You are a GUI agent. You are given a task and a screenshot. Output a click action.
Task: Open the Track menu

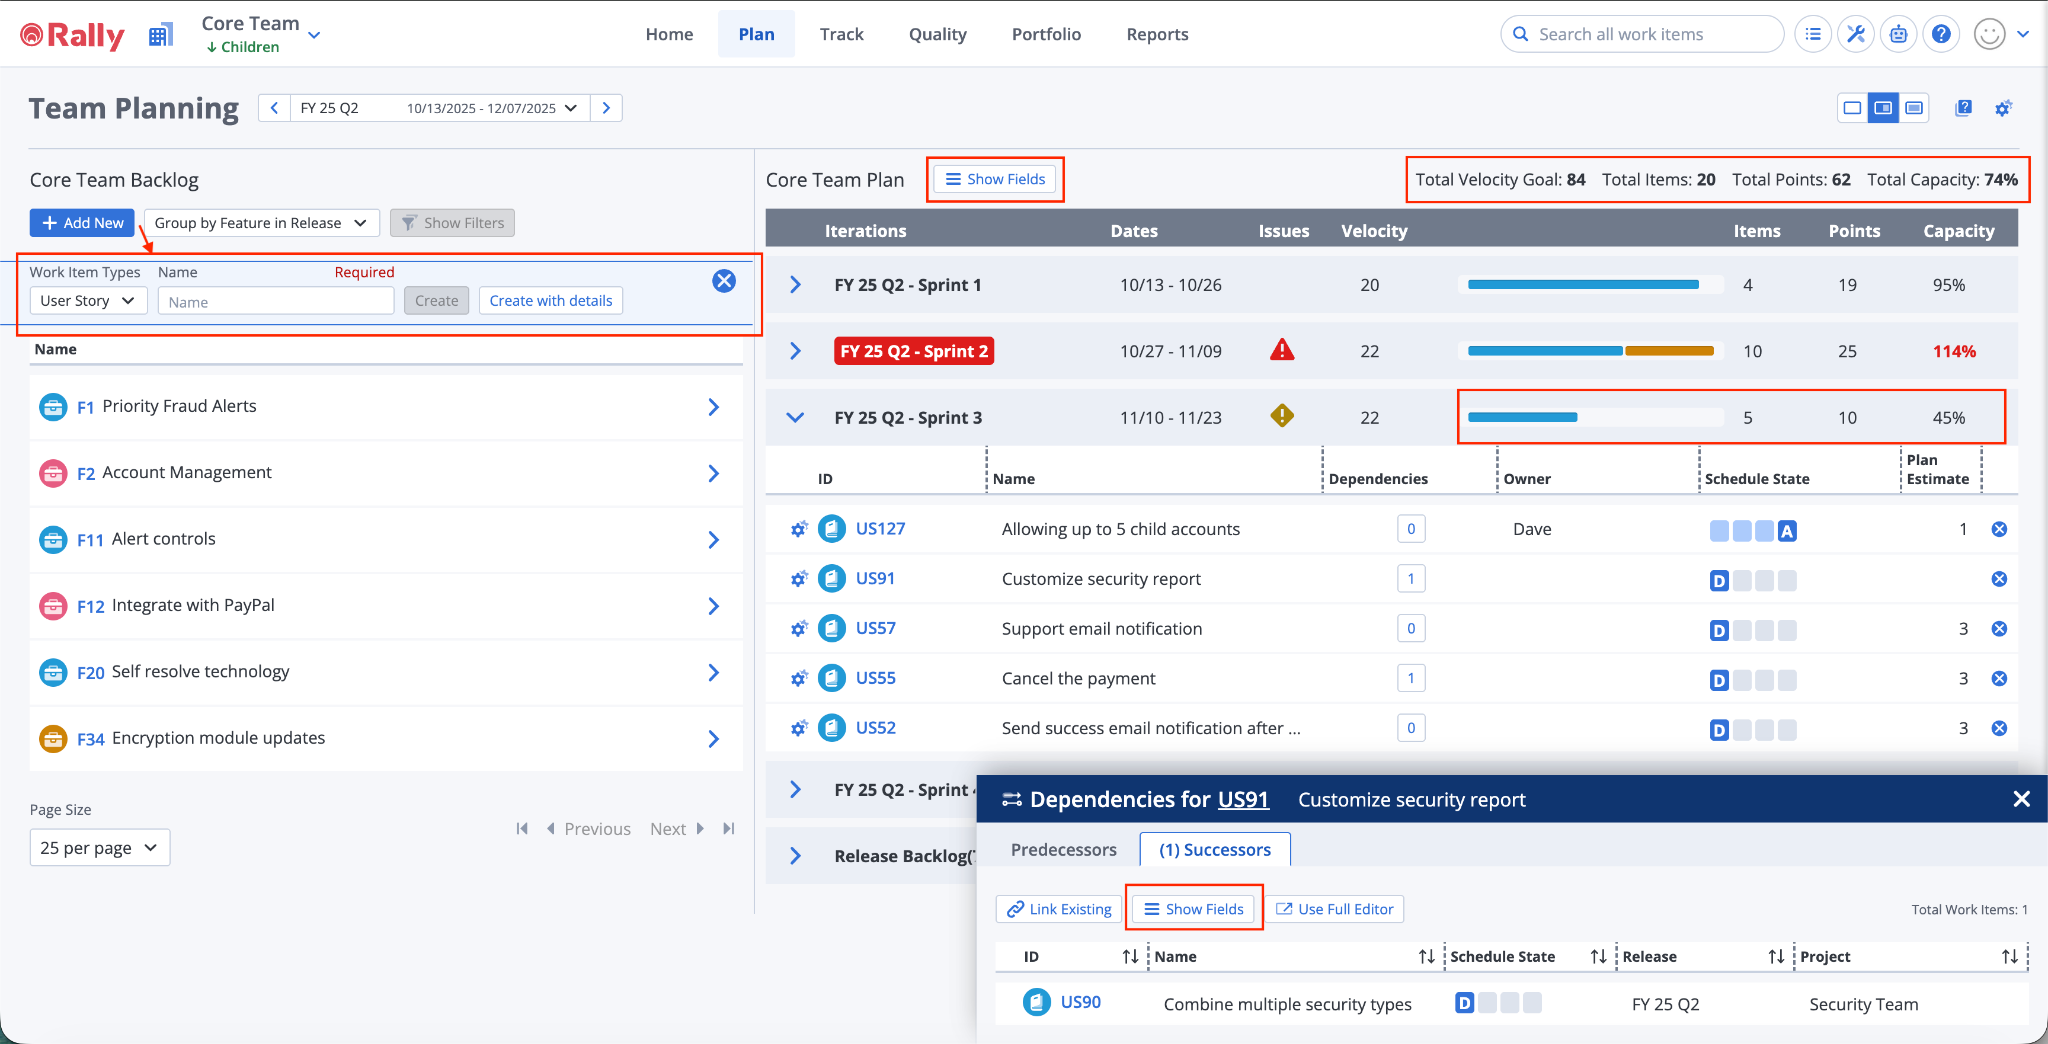(841, 34)
